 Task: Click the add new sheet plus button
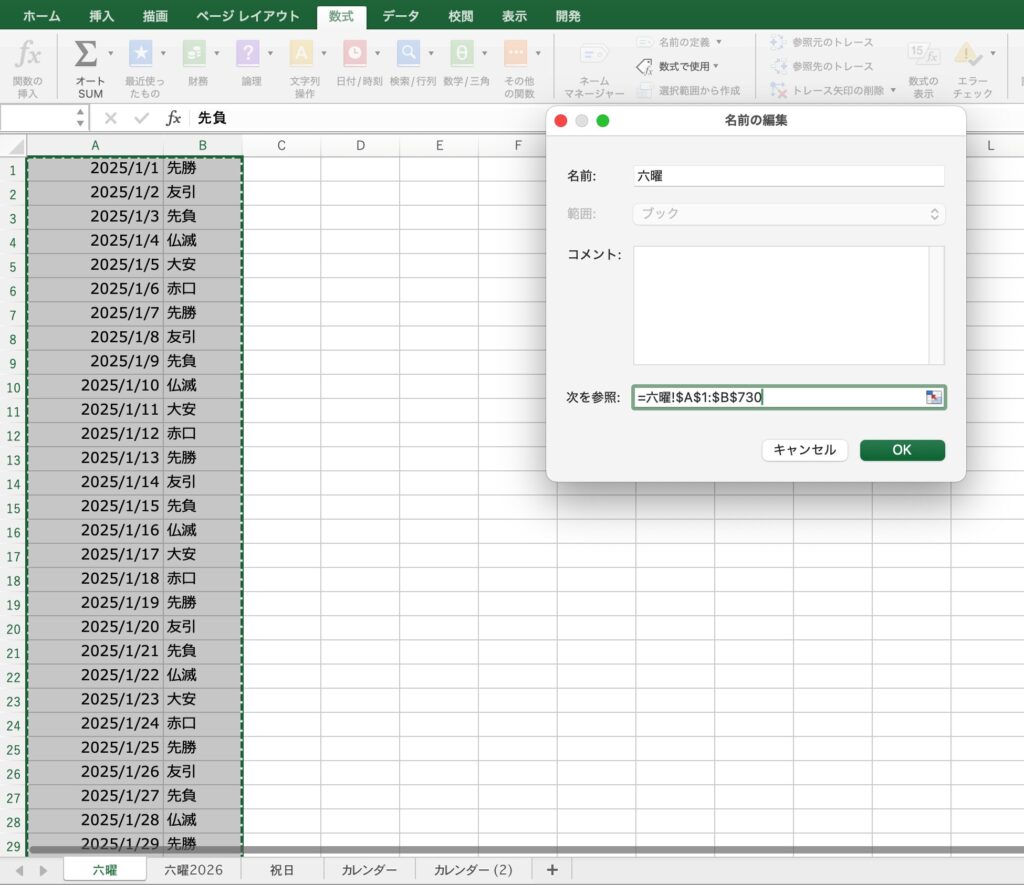click(551, 870)
